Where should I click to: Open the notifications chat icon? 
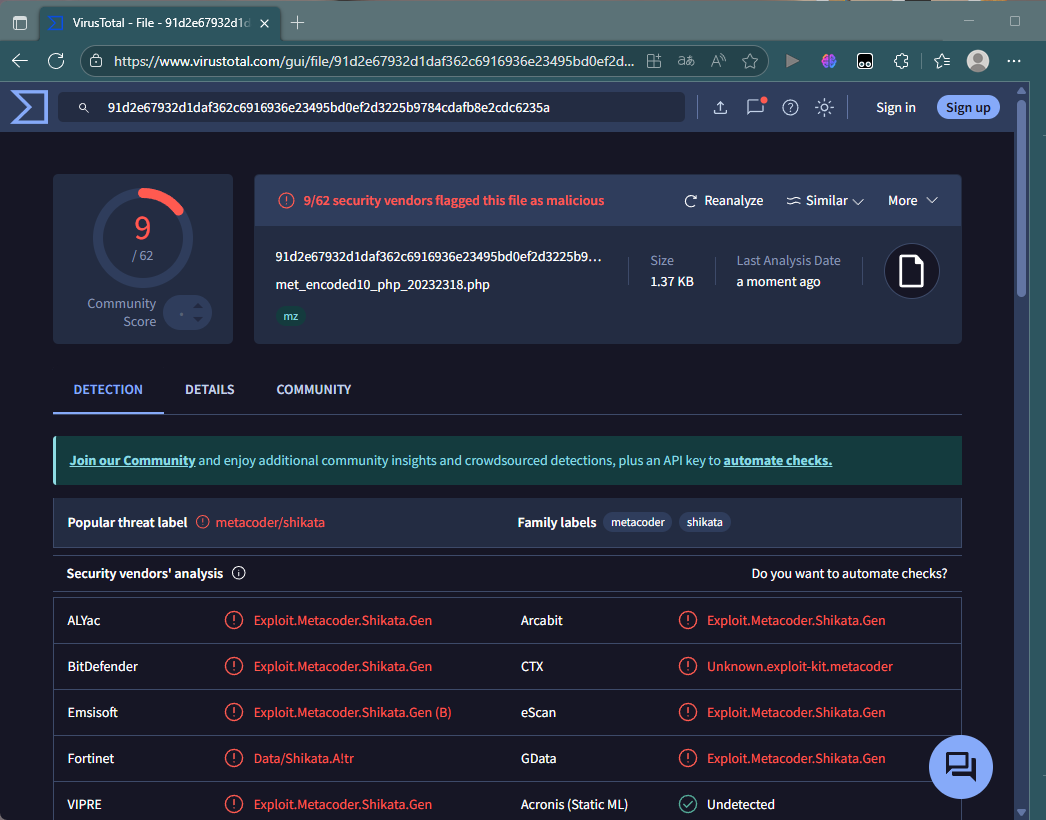[756, 107]
